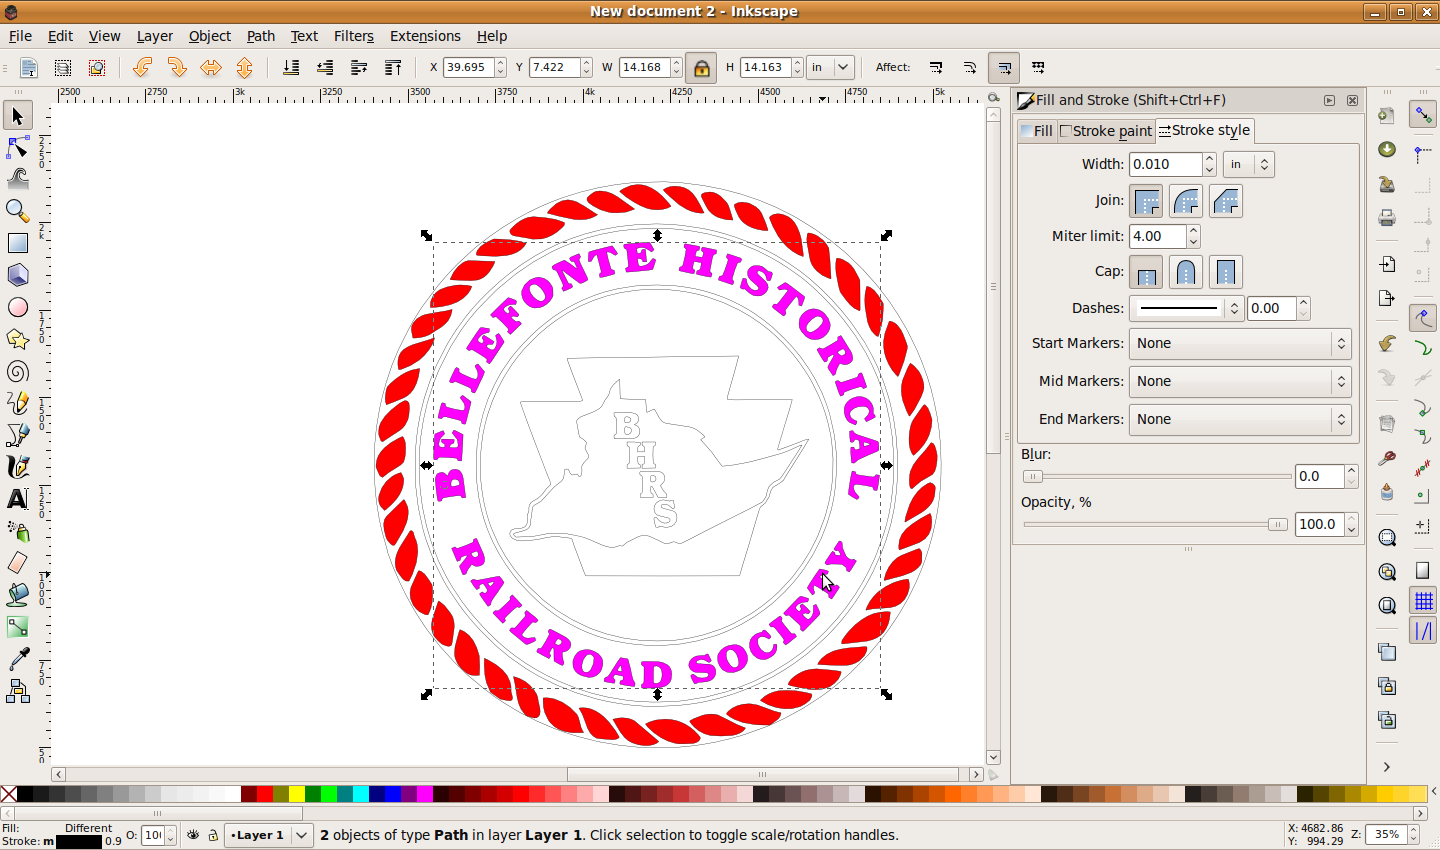Viewport: 1440px width, 850px height.
Task: Pick the yellow palette swatch
Action: (296, 794)
